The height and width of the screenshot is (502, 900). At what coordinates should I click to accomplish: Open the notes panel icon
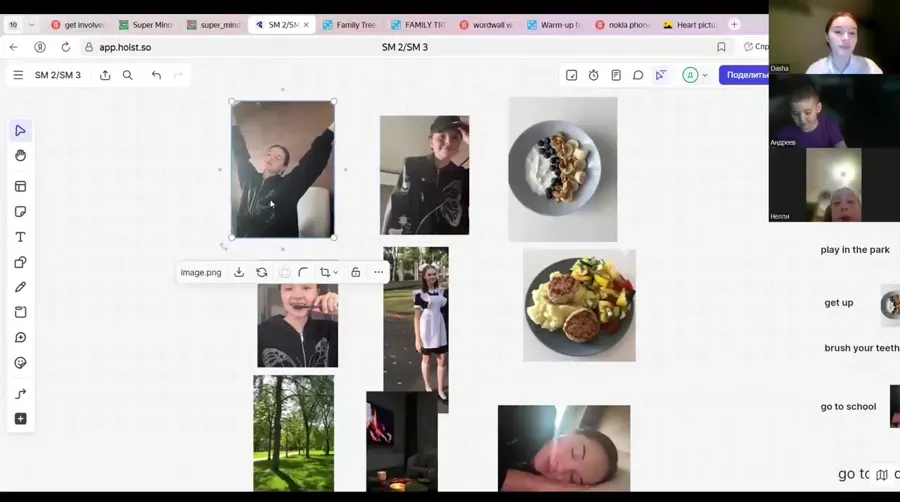[x=616, y=75]
